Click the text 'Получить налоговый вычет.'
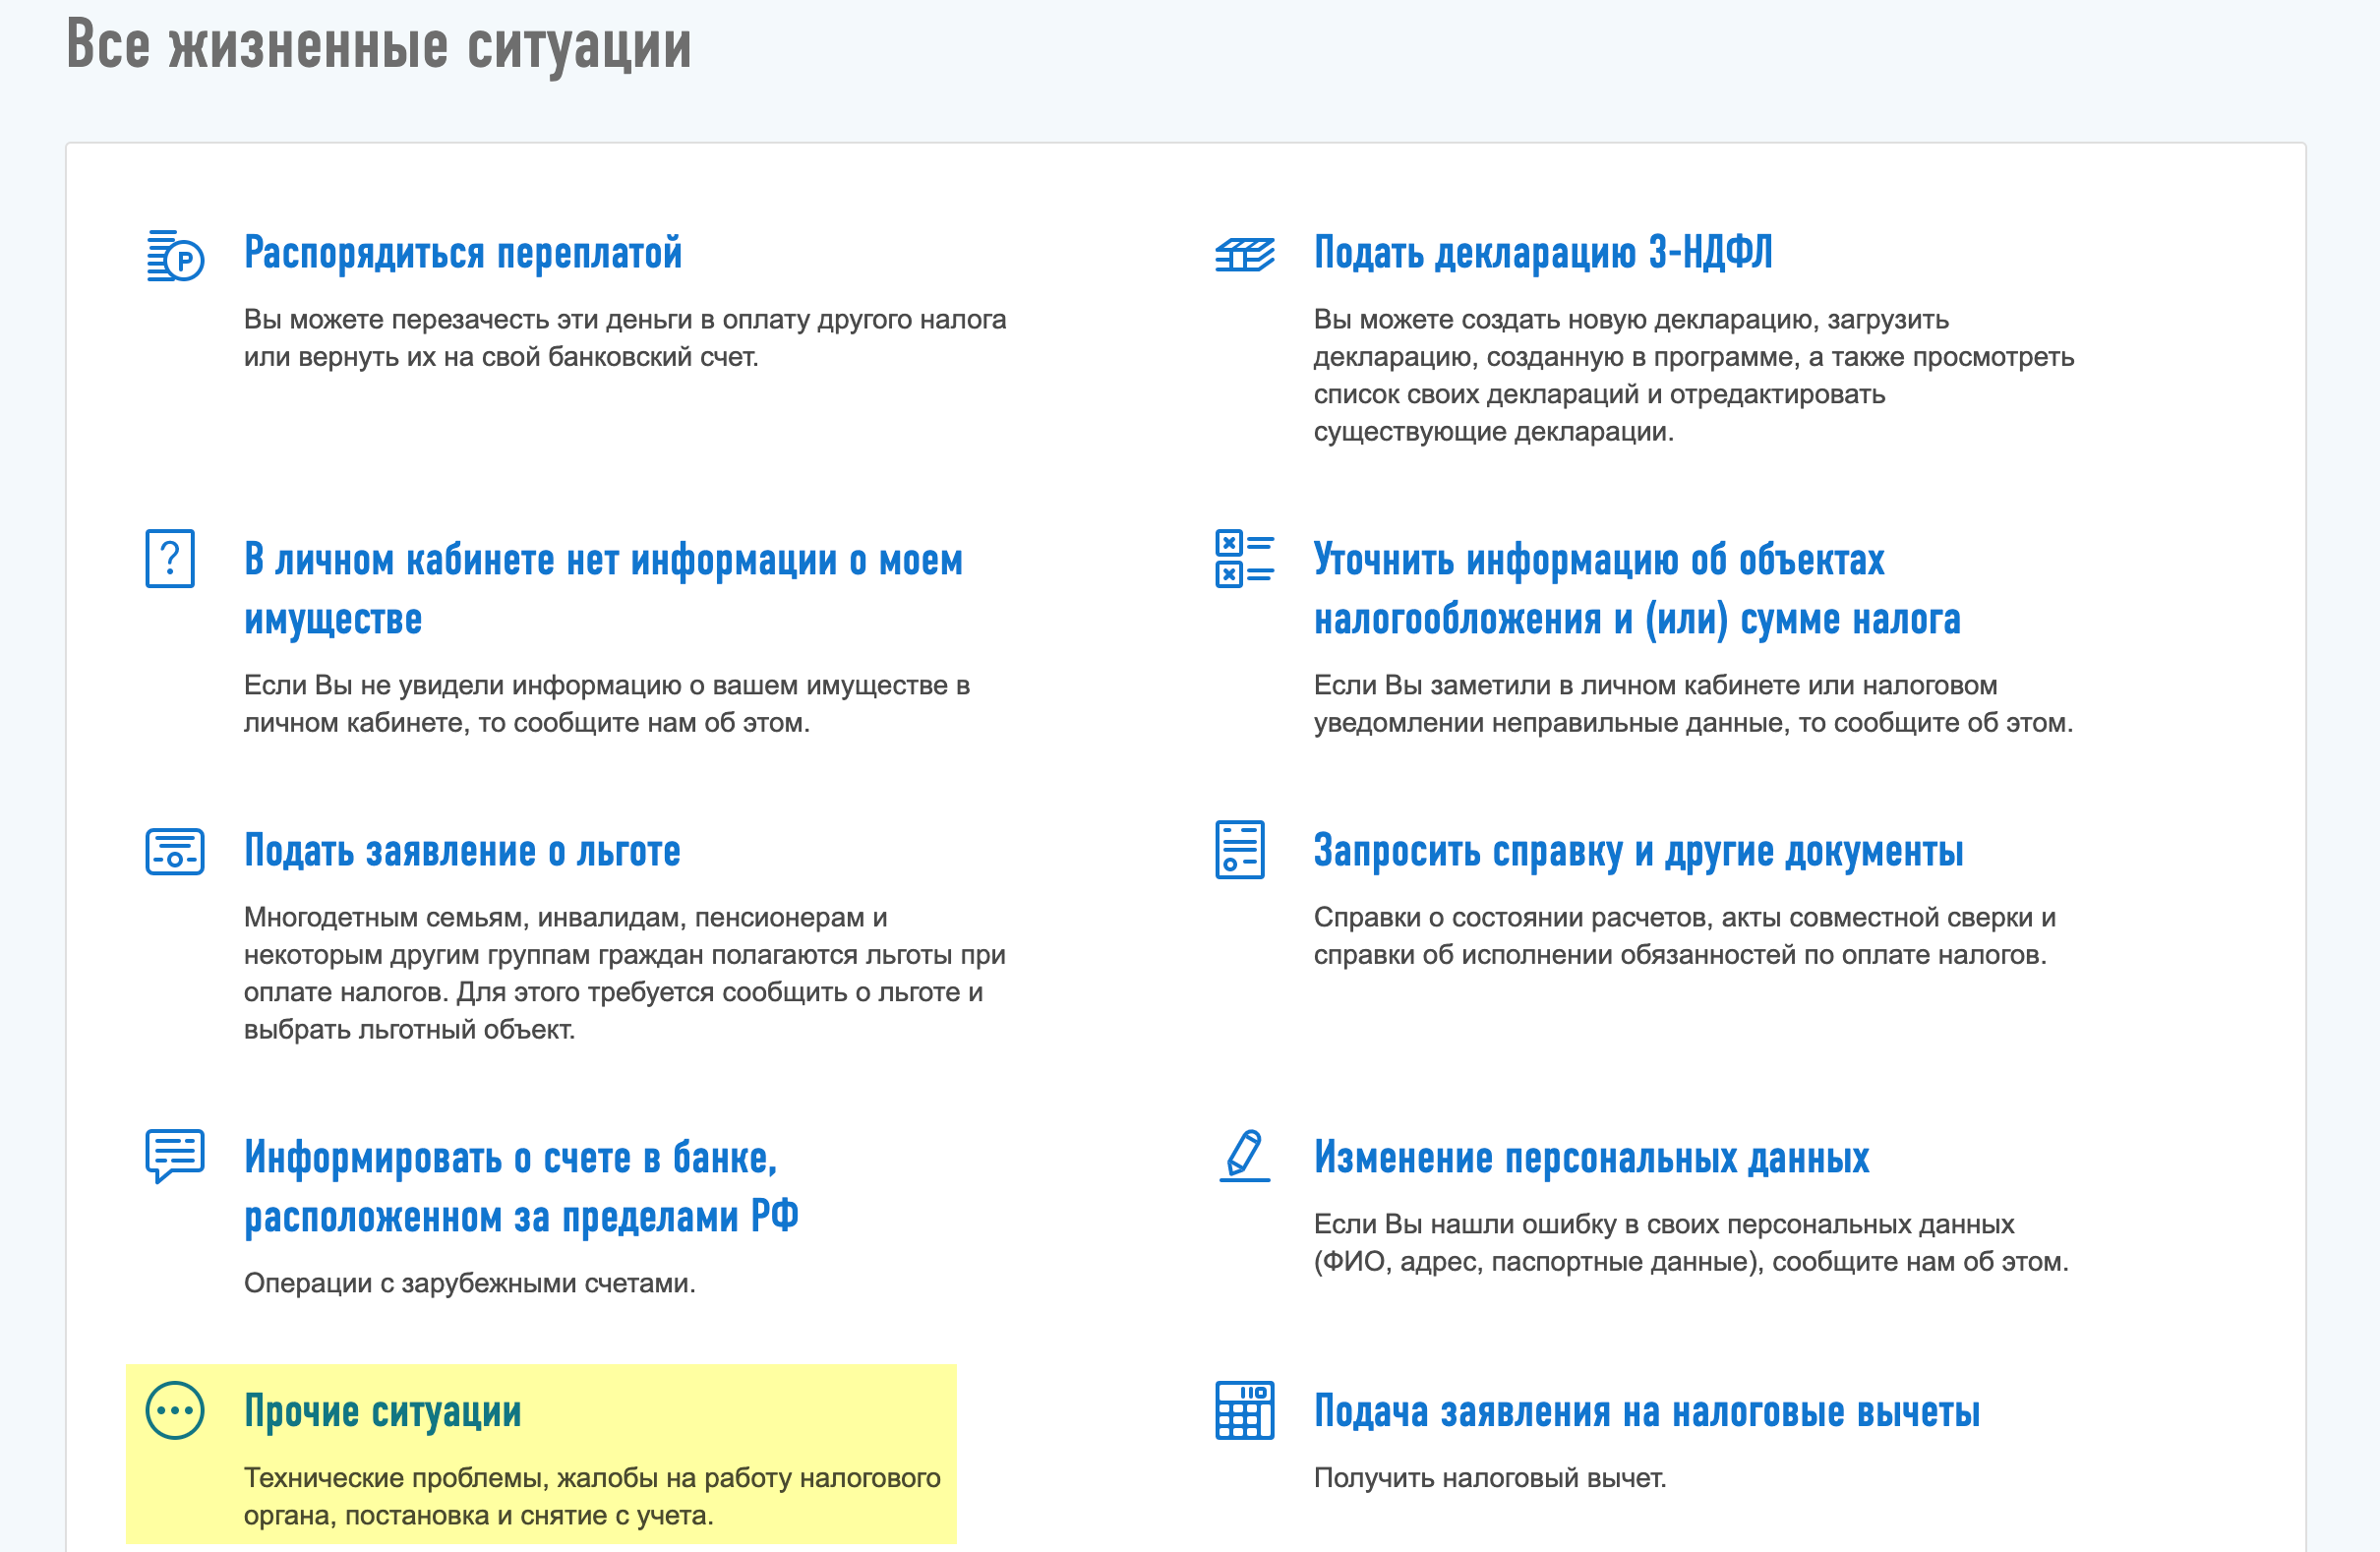Image resolution: width=2380 pixels, height=1552 pixels. click(x=1490, y=1478)
